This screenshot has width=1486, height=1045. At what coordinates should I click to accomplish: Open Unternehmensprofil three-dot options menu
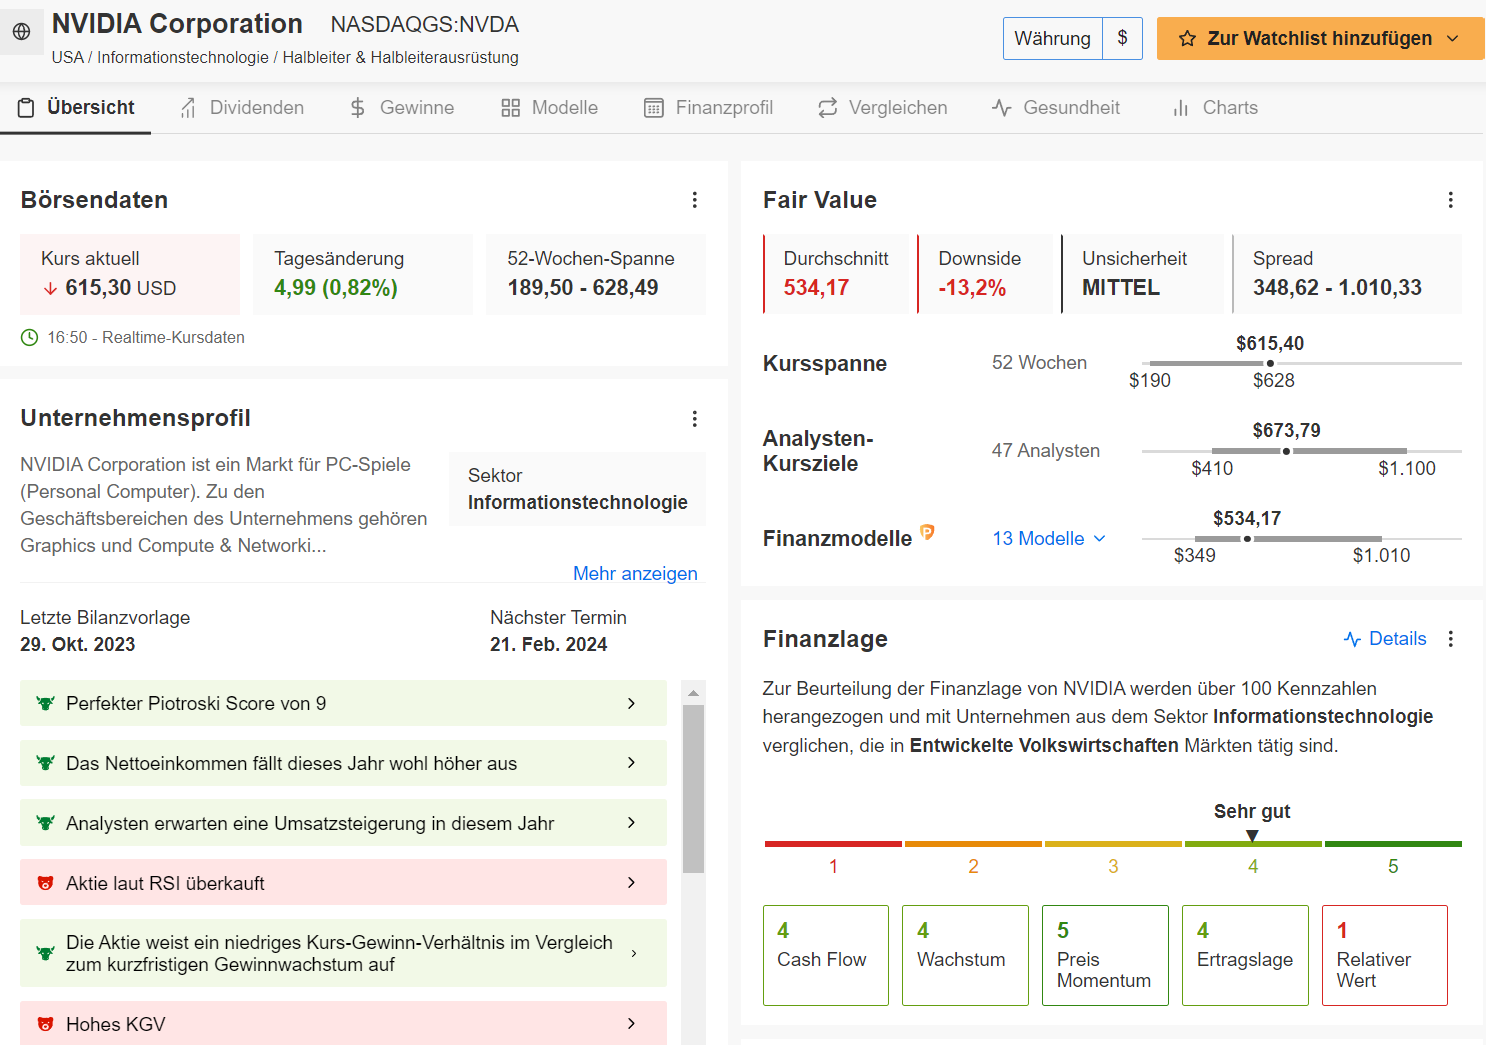point(695,419)
